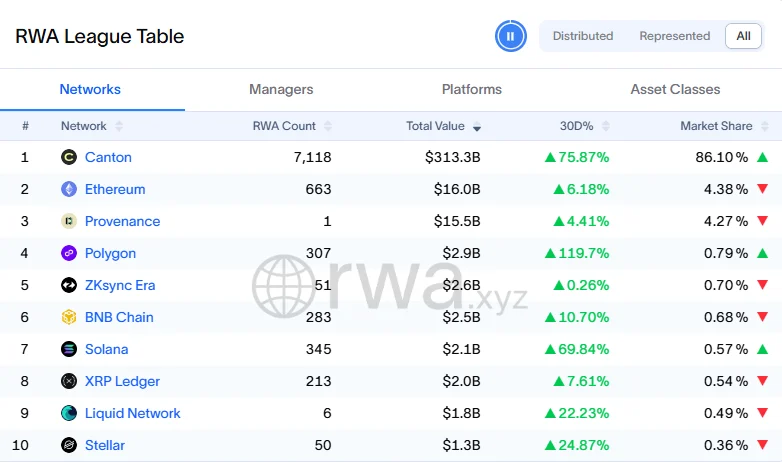This screenshot has height=462, width=782.
Task: Click the Polygon logo icon
Action: (69, 253)
